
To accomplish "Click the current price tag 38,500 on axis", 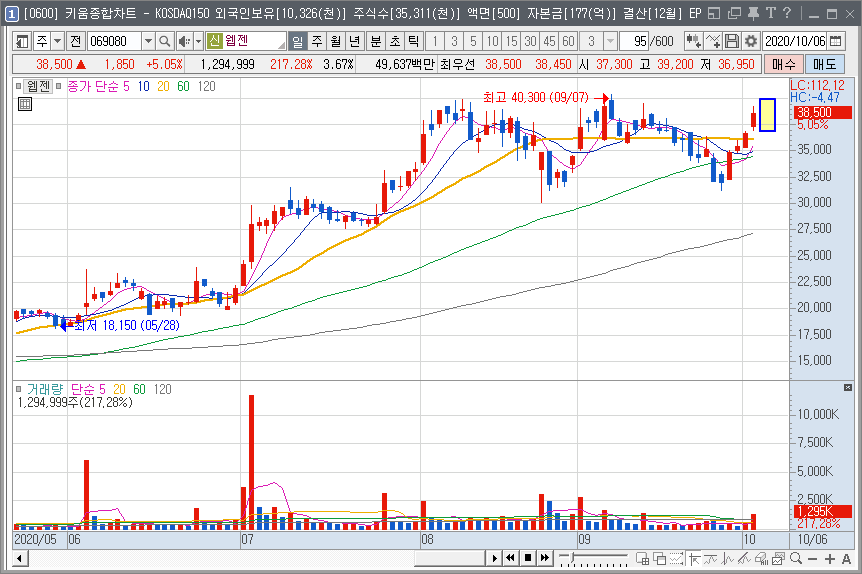I will [822, 113].
